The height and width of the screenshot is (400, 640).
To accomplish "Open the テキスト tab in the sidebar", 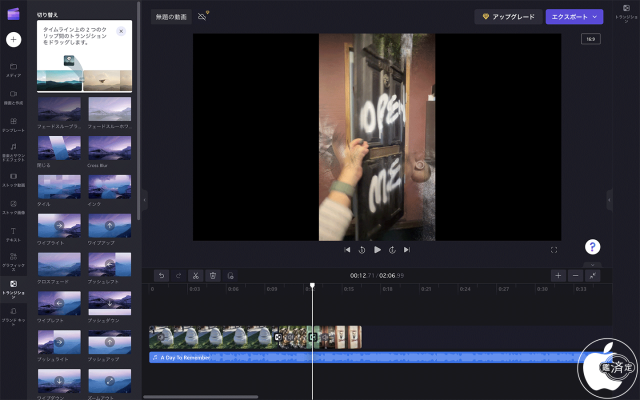I will pyautogui.click(x=13, y=232).
